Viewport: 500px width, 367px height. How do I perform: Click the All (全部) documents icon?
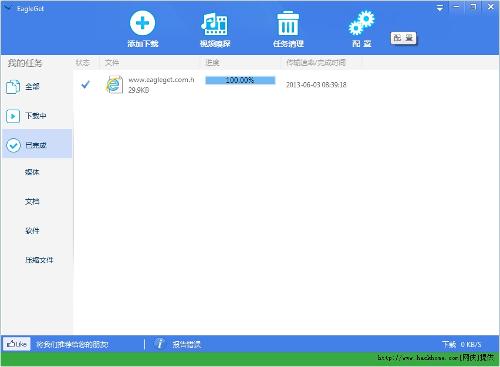13,87
